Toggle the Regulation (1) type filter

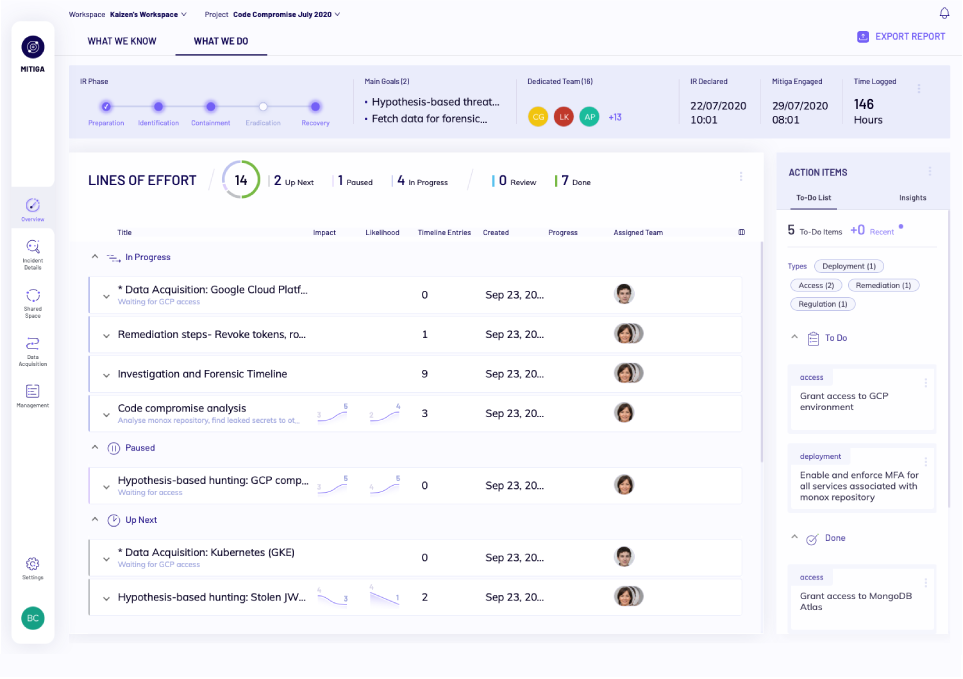(x=823, y=304)
